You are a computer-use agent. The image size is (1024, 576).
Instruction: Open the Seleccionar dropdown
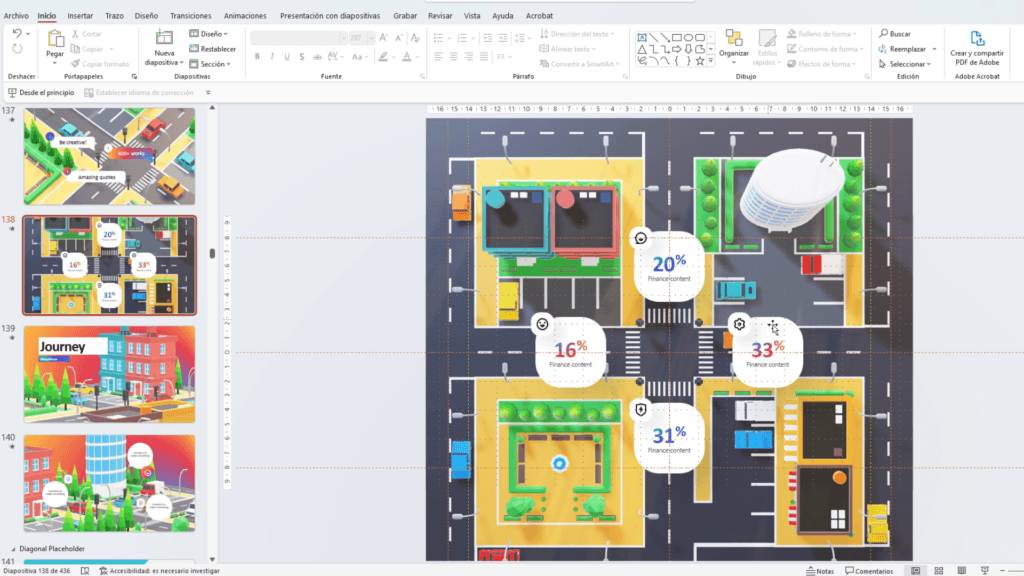[905, 64]
